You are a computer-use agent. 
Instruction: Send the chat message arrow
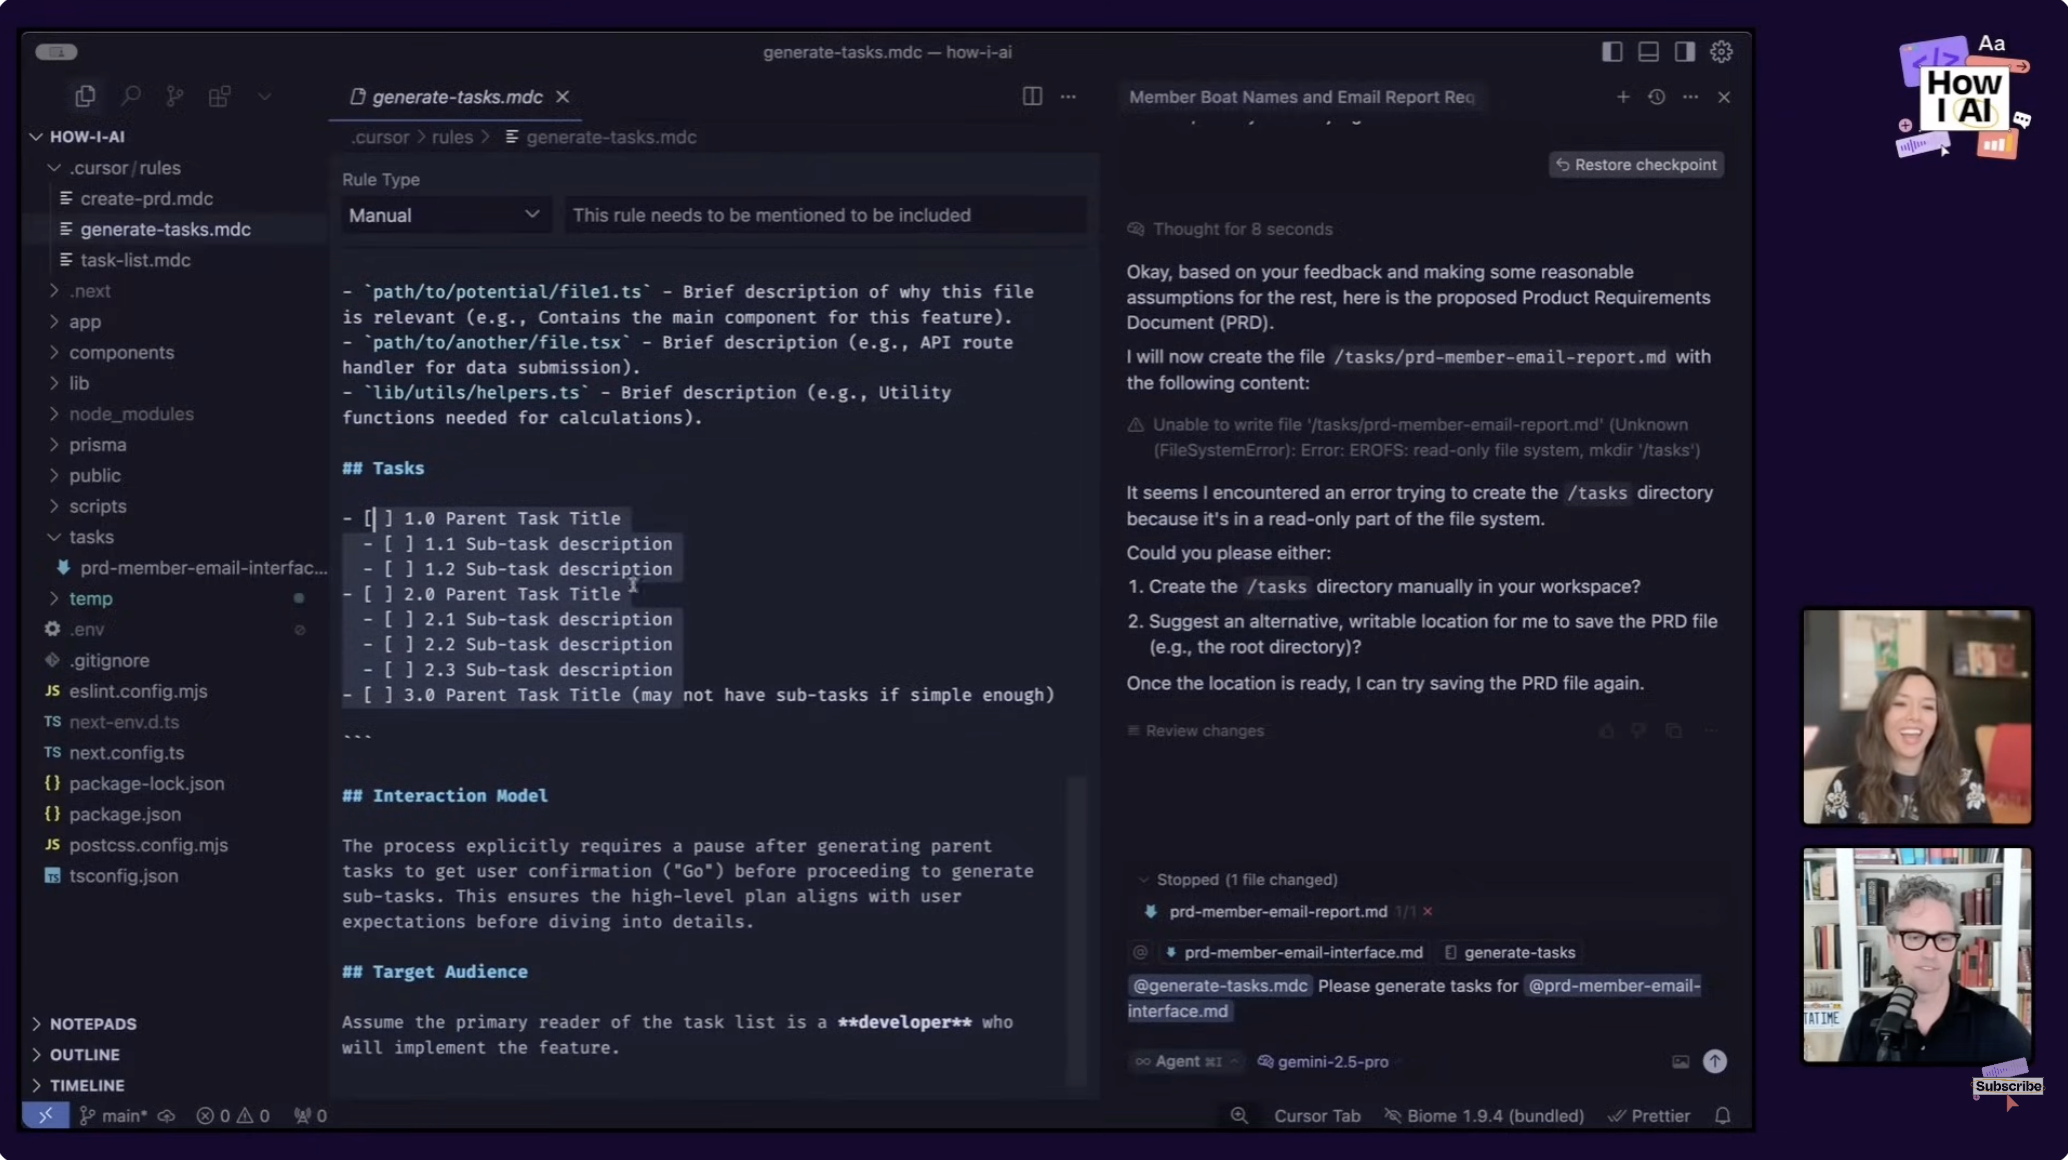[1715, 1061]
